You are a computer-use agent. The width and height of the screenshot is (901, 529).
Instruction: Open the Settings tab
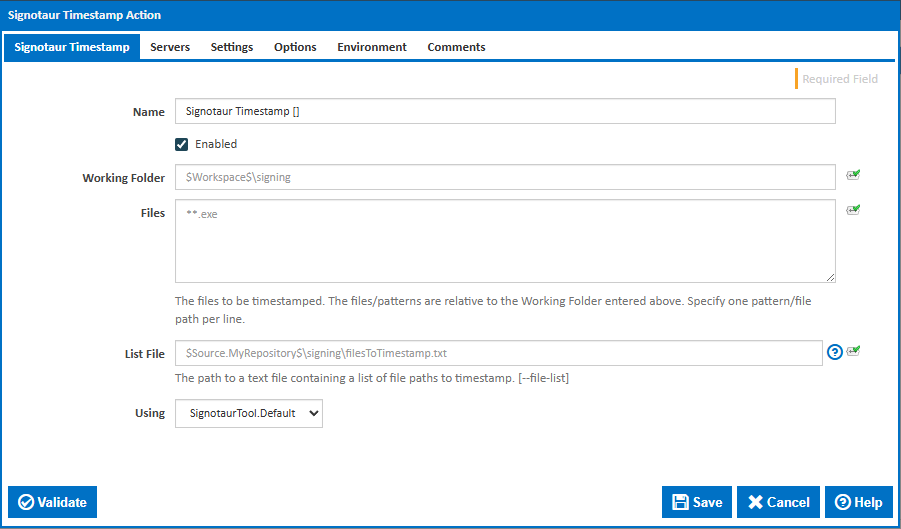pos(231,47)
